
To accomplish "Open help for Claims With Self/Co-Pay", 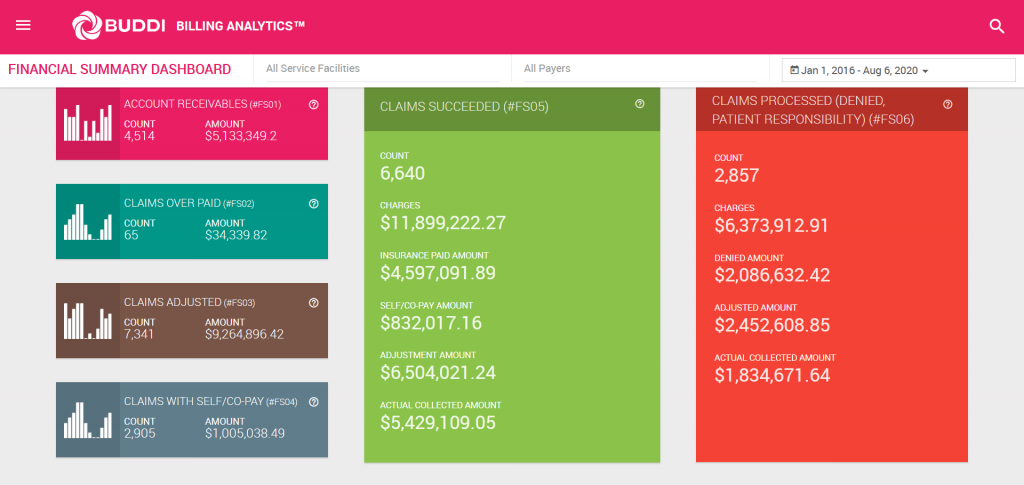I will tap(313, 402).
